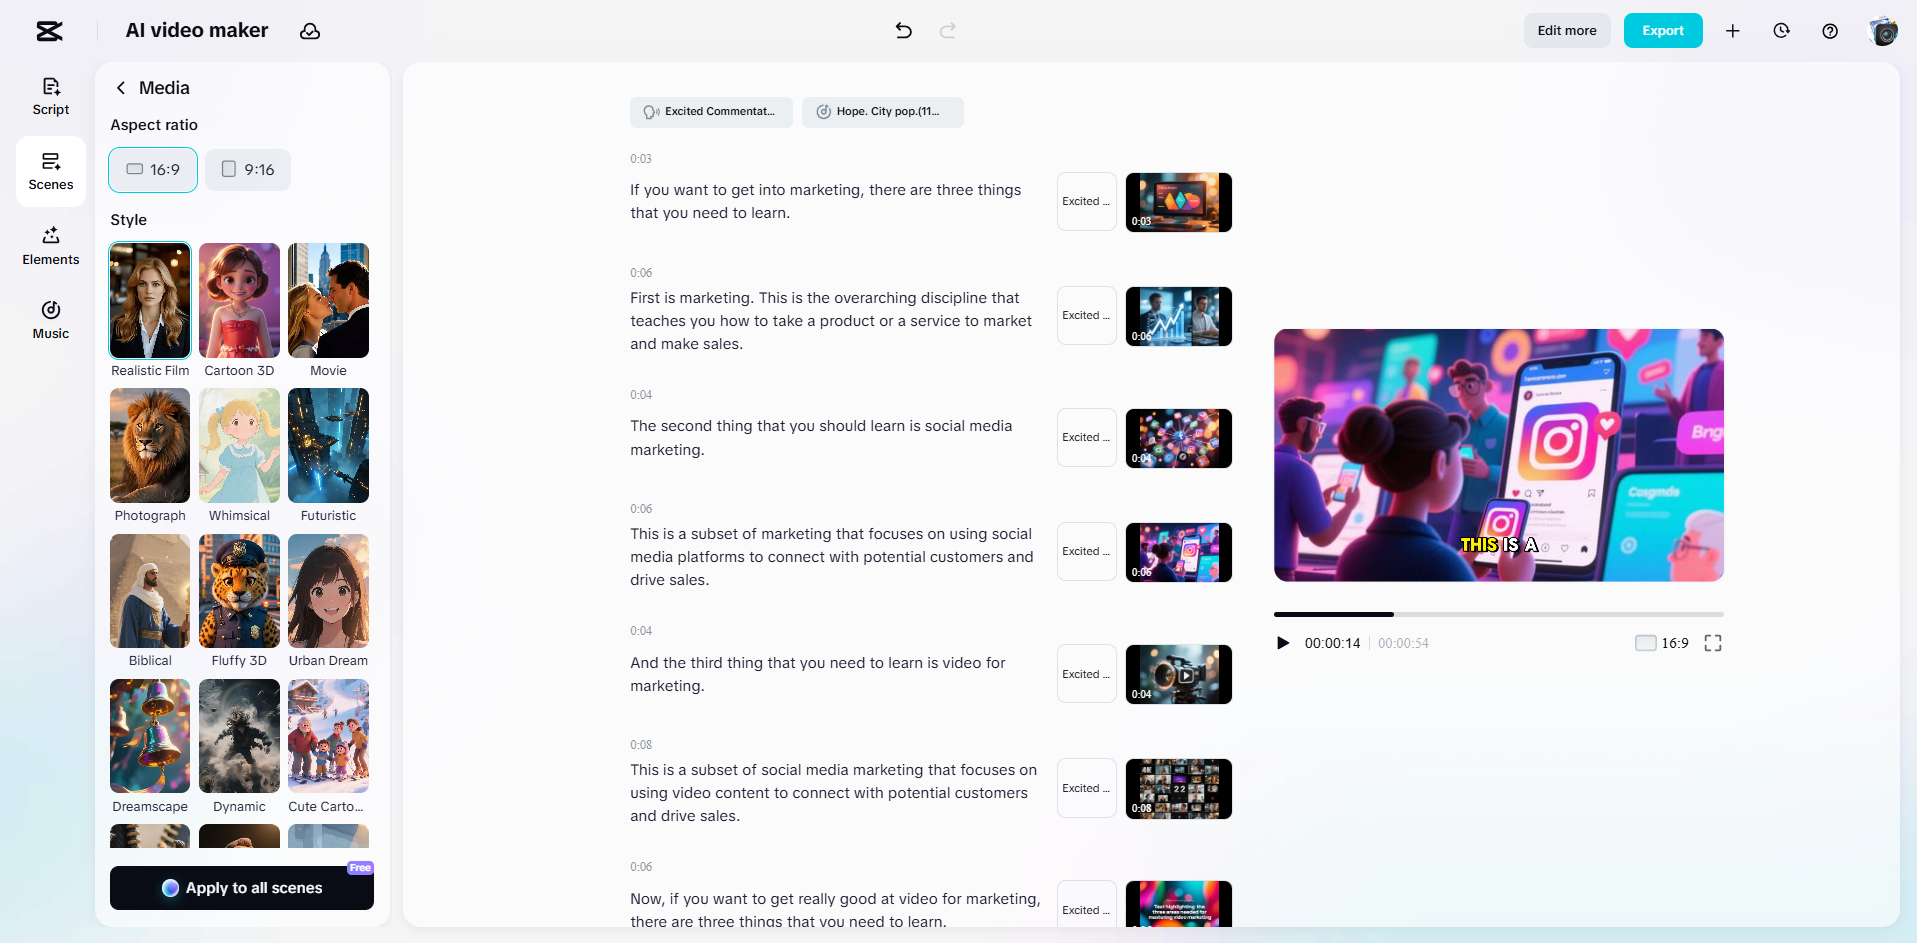Go back from the Media panel
Viewport: 1917px width, 943px height.
coord(121,88)
